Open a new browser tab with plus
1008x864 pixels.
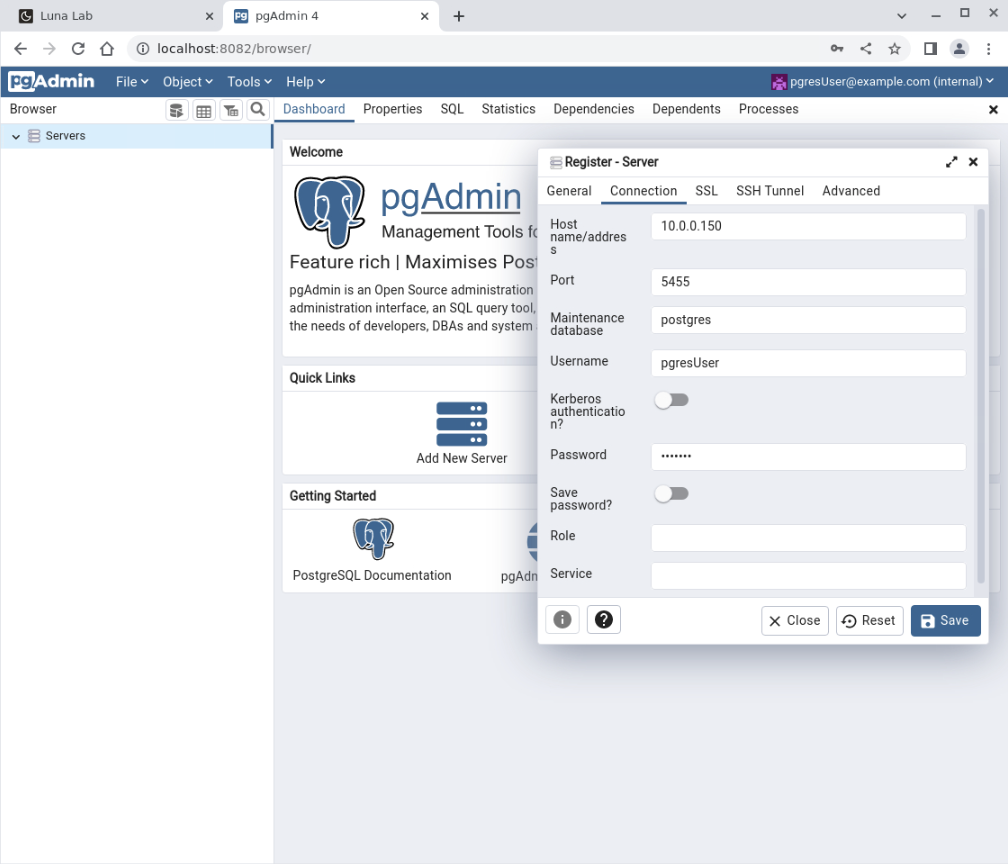(458, 17)
